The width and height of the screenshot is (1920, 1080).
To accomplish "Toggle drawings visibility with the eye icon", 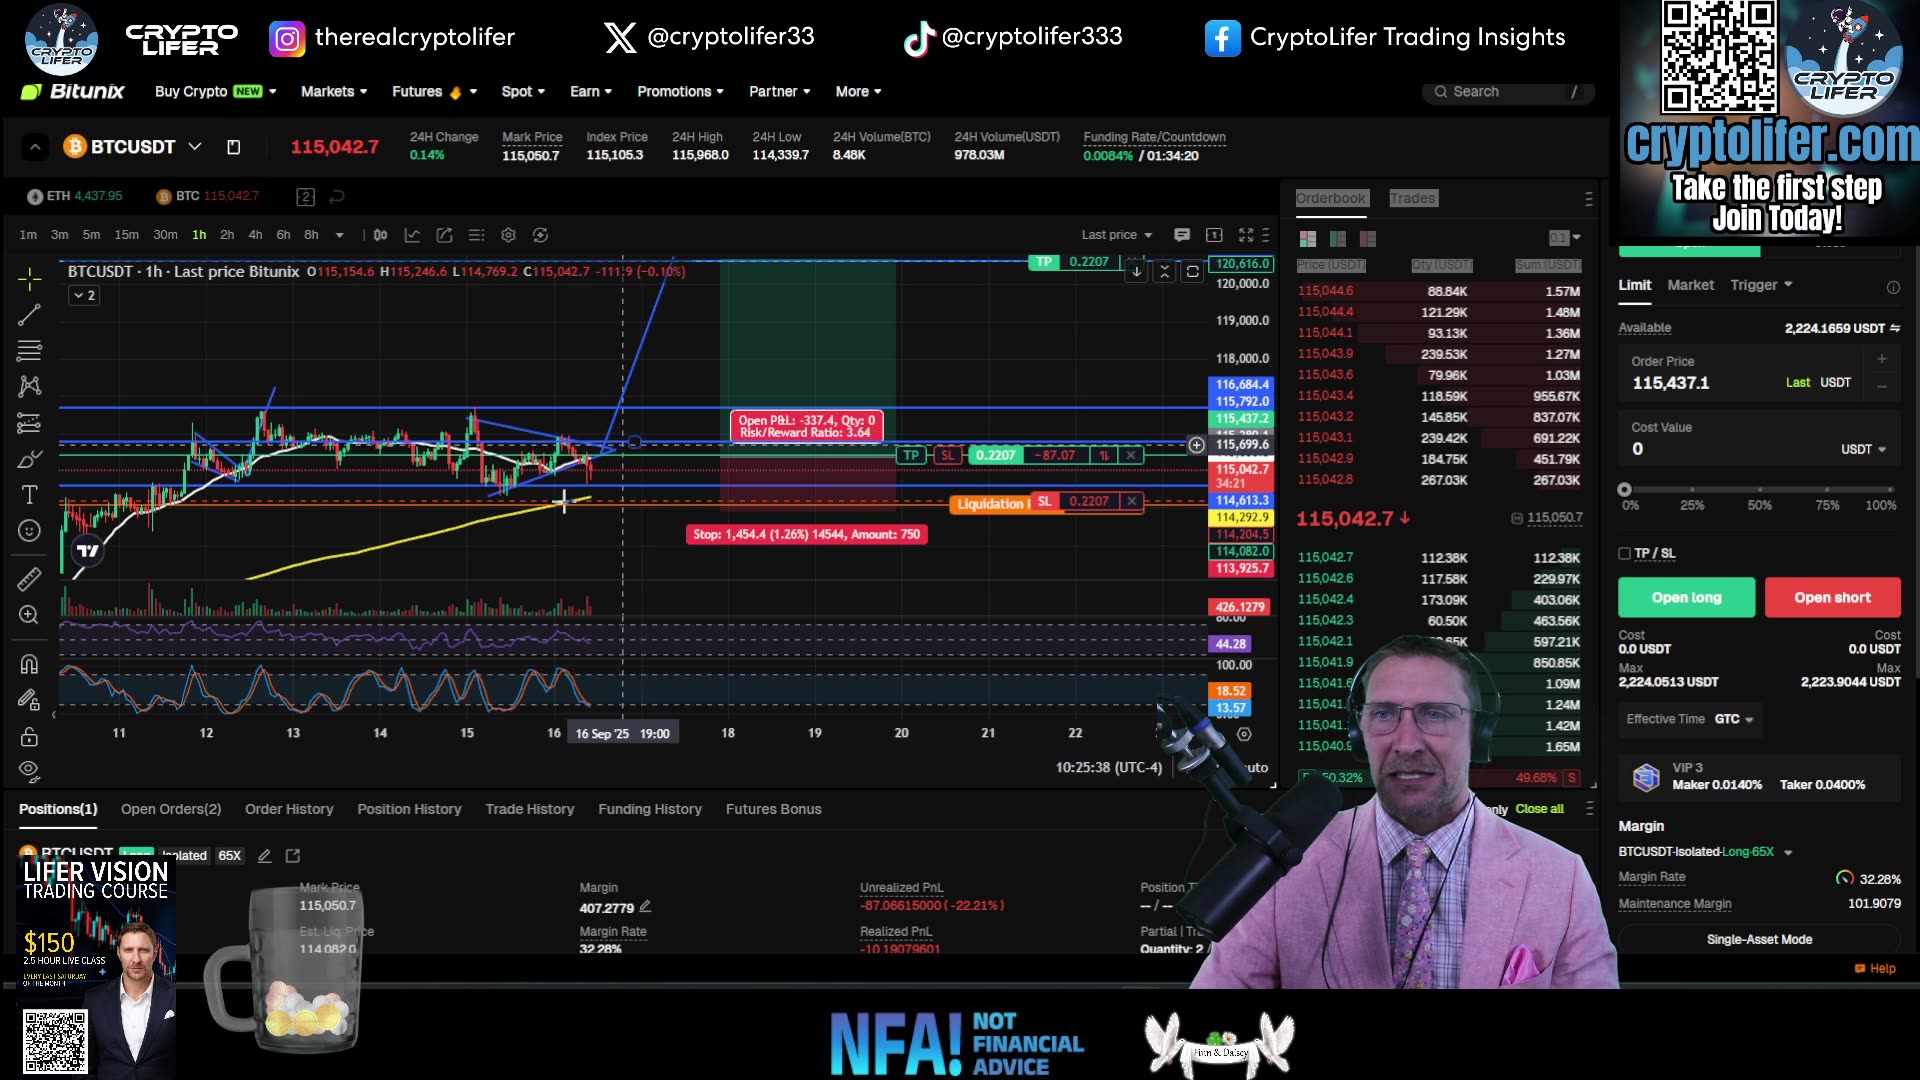I will click(x=29, y=770).
